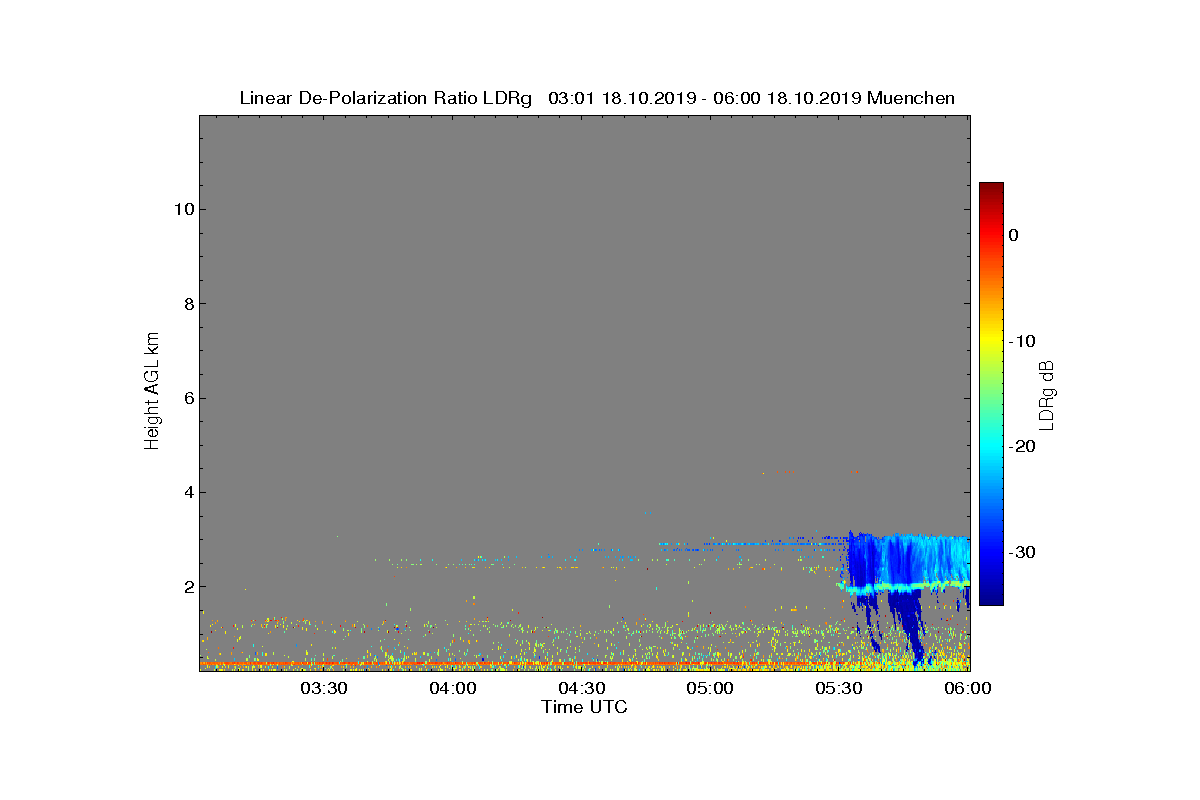This screenshot has width=1200, height=800.
Task: Click the '05:30' time tick label
Action: pos(840,688)
